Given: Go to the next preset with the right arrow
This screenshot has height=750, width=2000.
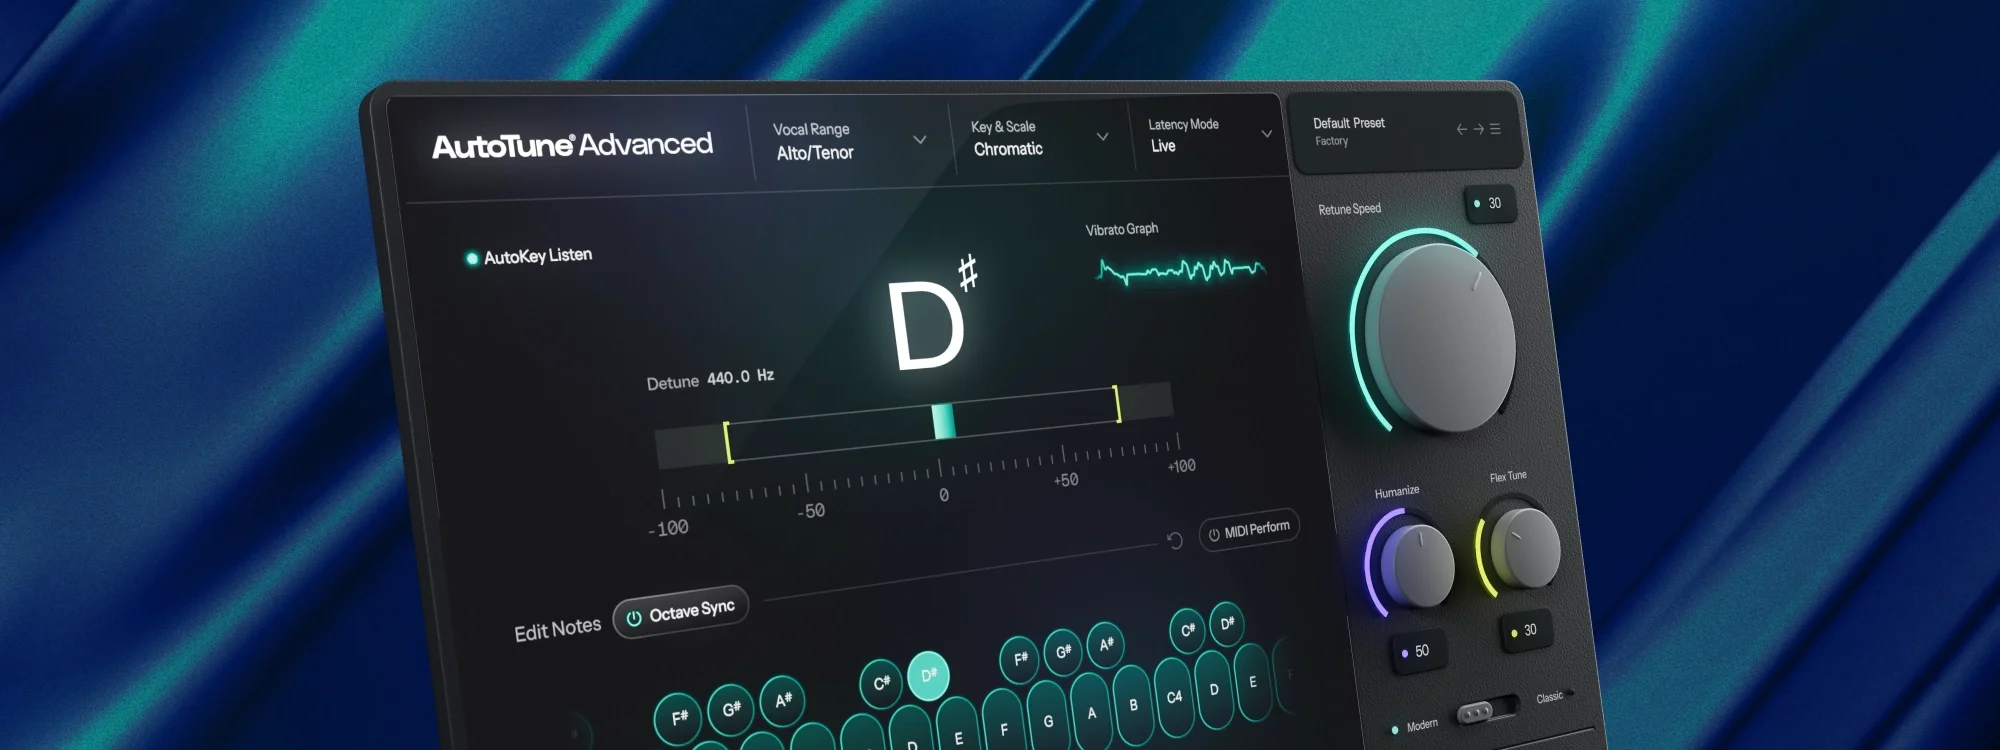Looking at the screenshot, I should coord(1478,129).
